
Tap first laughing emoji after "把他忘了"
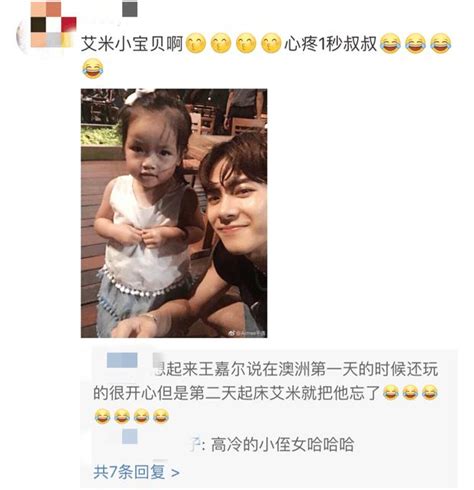391,393
